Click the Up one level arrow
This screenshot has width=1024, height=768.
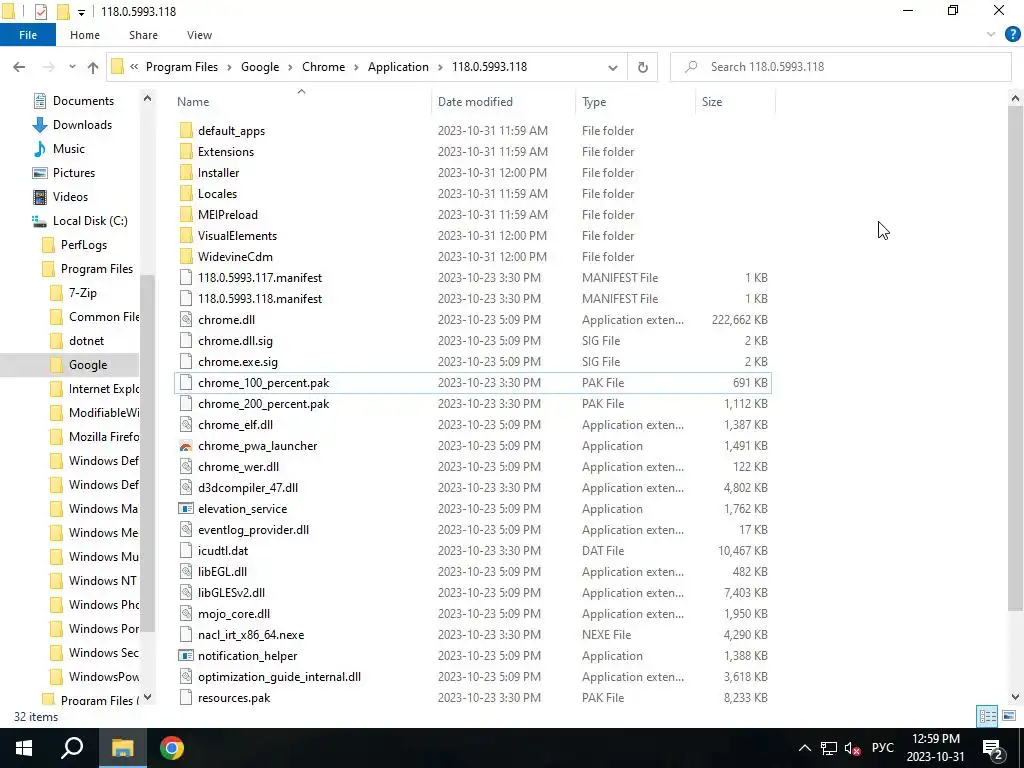point(93,67)
